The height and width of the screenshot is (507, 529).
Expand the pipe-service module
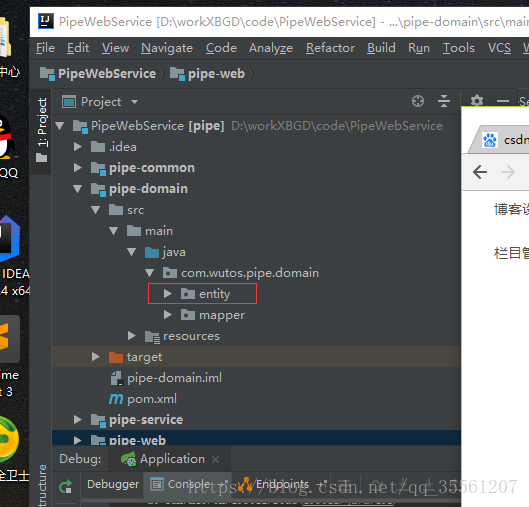[x=78, y=420]
